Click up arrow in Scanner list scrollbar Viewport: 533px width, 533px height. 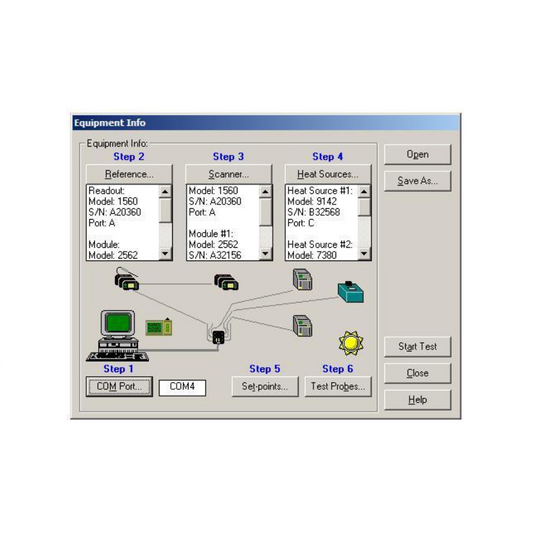(x=265, y=192)
